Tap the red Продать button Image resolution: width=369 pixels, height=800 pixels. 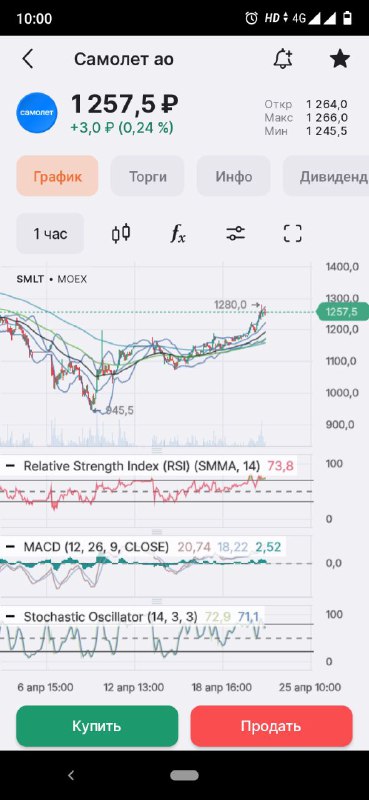click(272, 726)
